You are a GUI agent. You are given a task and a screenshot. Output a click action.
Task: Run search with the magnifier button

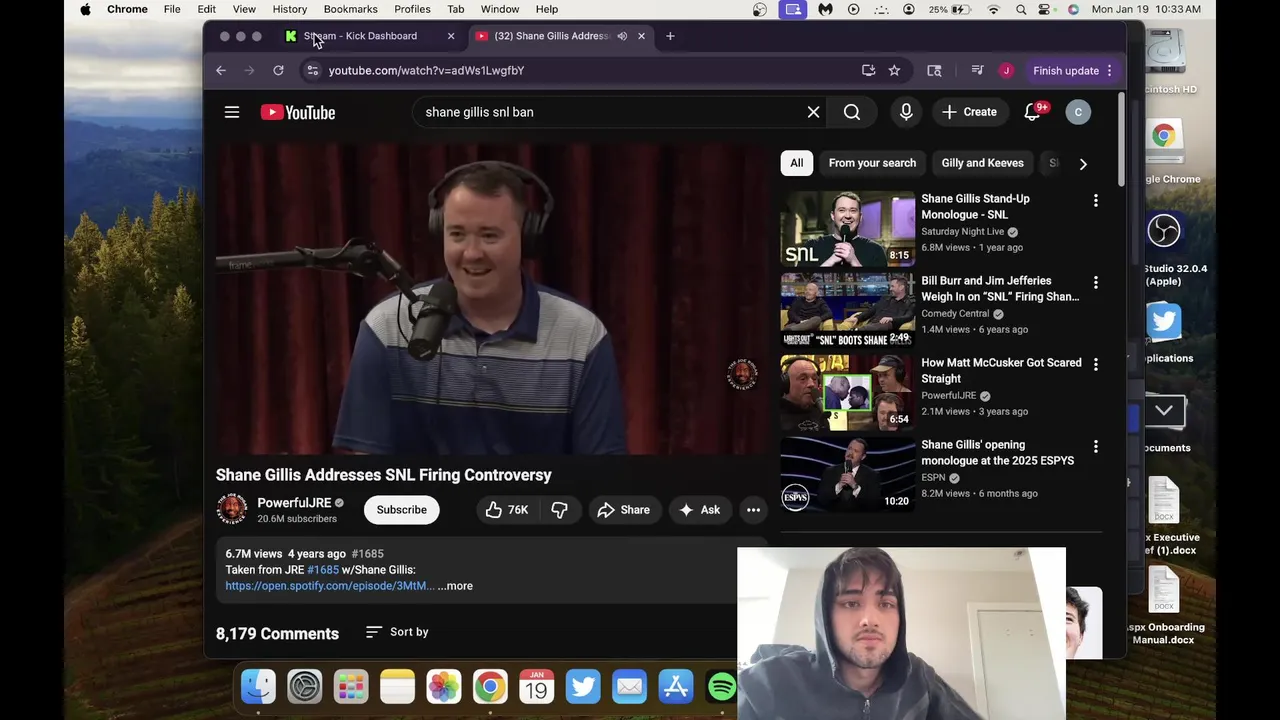852,112
